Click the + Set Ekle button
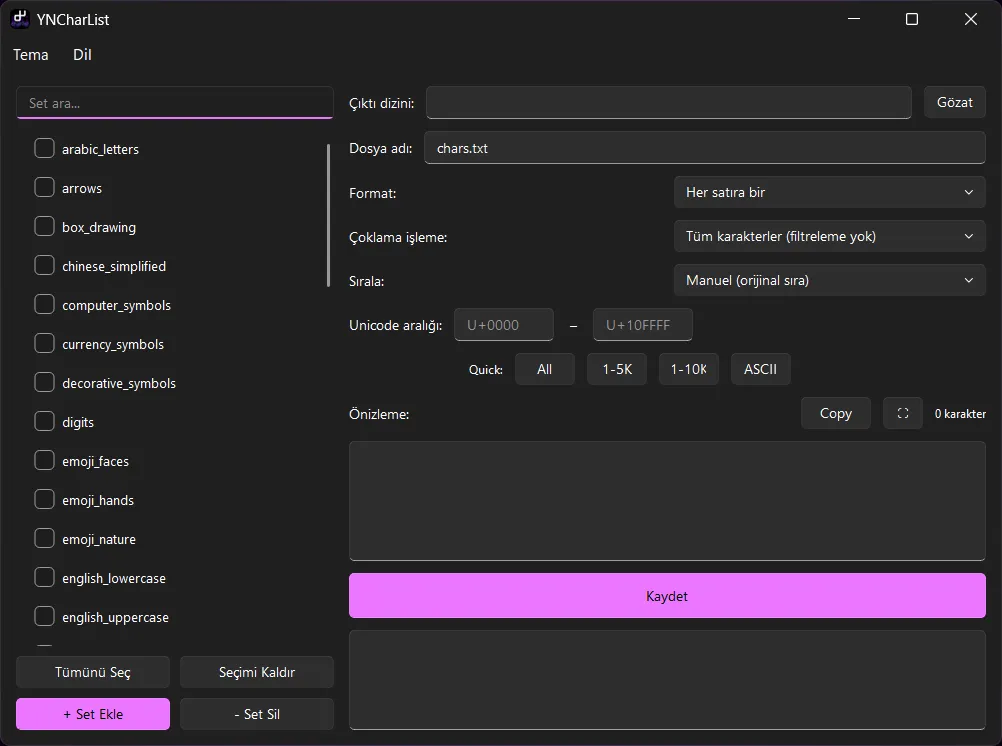This screenshot has width=1002, height=746. coord(93,714)
